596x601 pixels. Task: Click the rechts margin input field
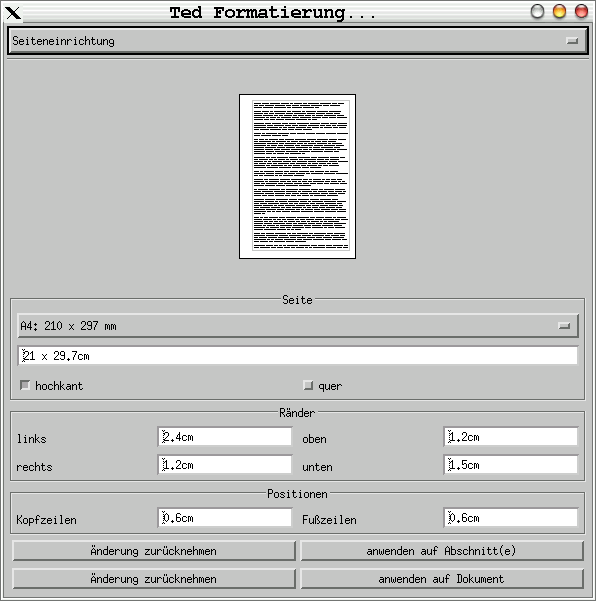point(225,465)
